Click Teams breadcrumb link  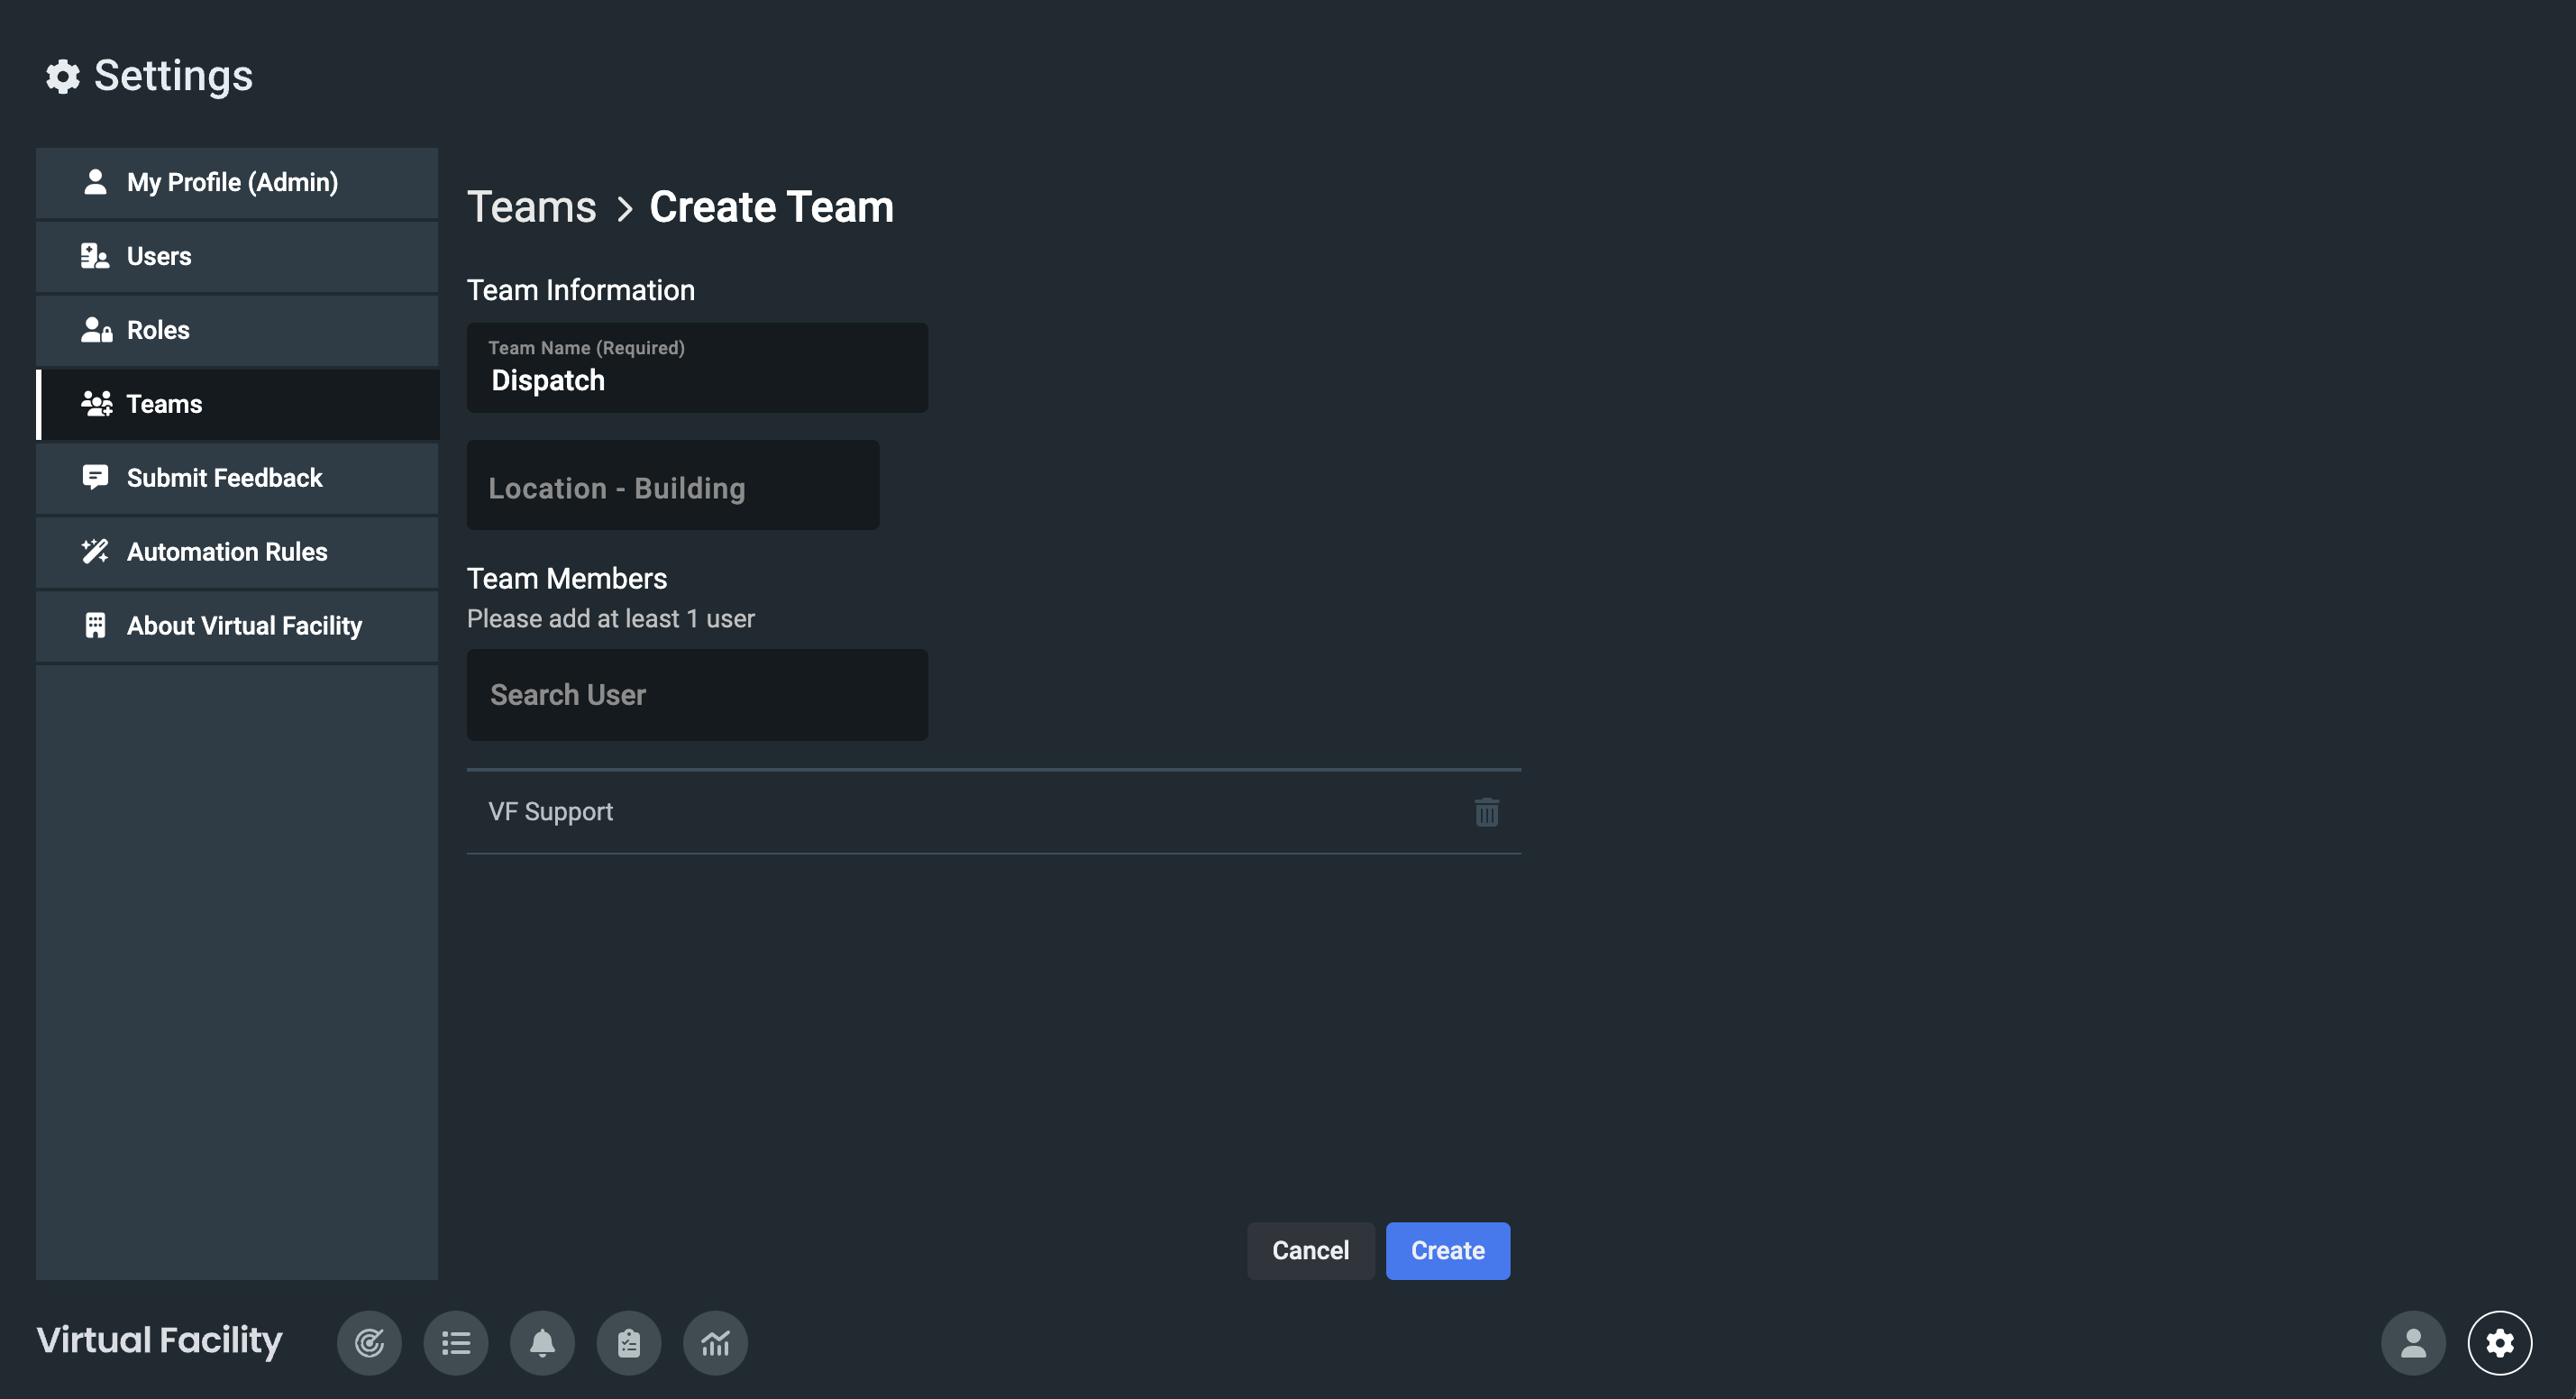[x=531, y=208]
